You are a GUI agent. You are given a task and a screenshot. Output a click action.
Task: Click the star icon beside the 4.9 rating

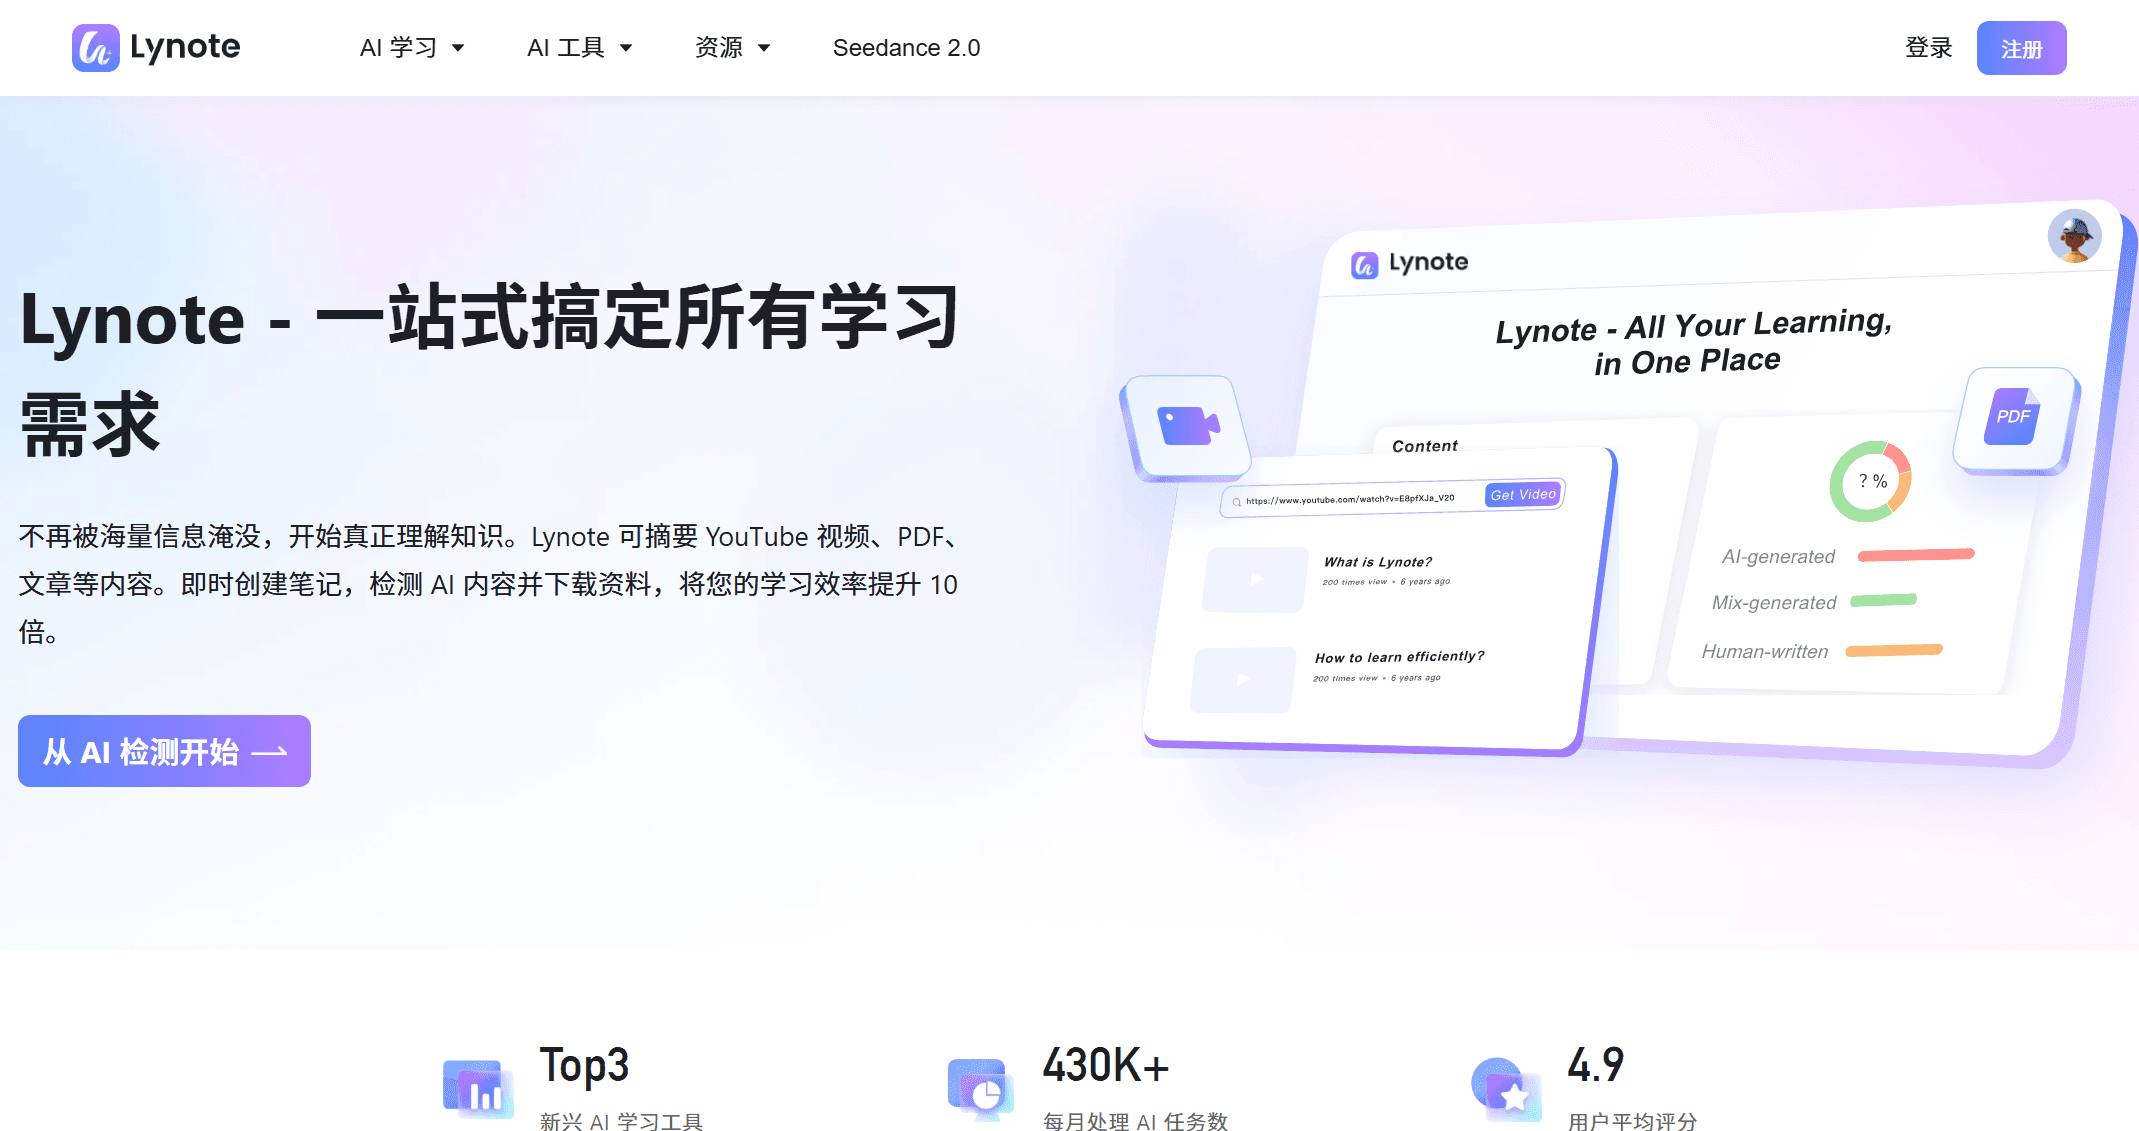coord(1507,1090)
